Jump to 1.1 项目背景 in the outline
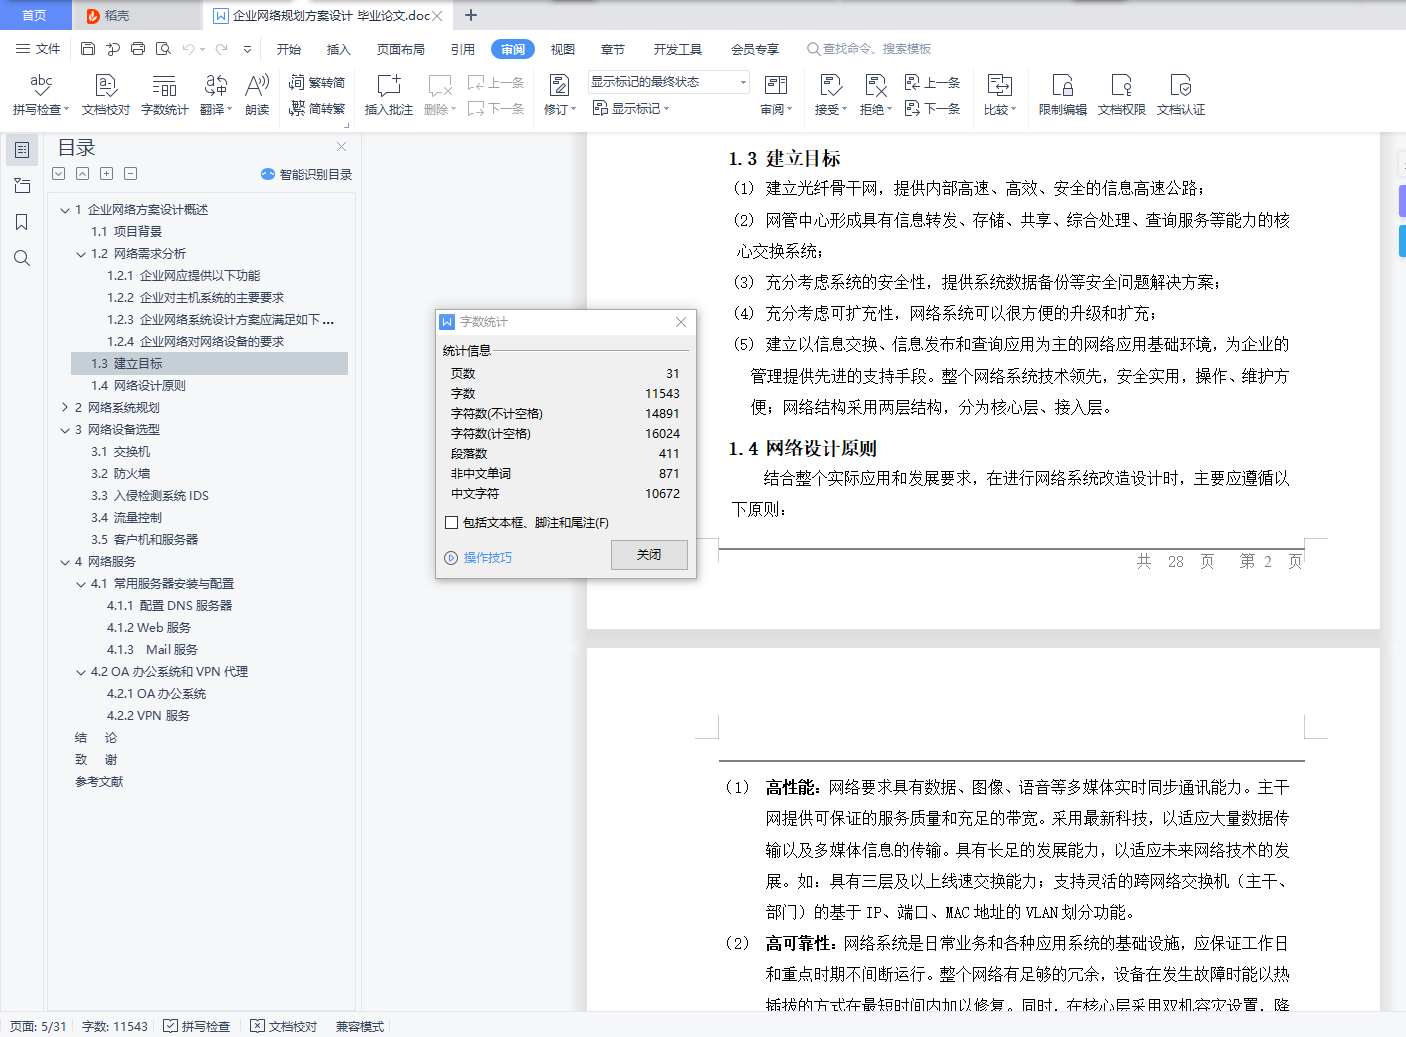The height and width of the screenshot is (1037, 1406). coord(127,232)
